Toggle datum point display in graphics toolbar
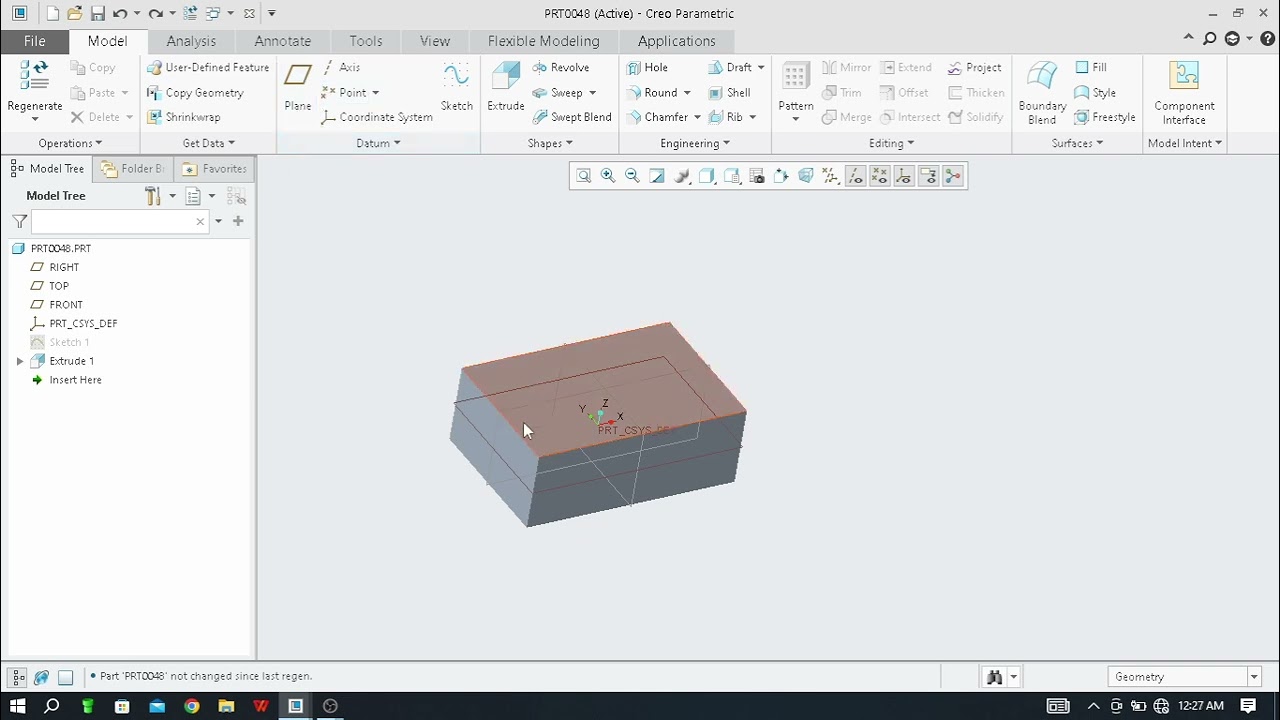 pyautogui.click(x=879, y=176)
